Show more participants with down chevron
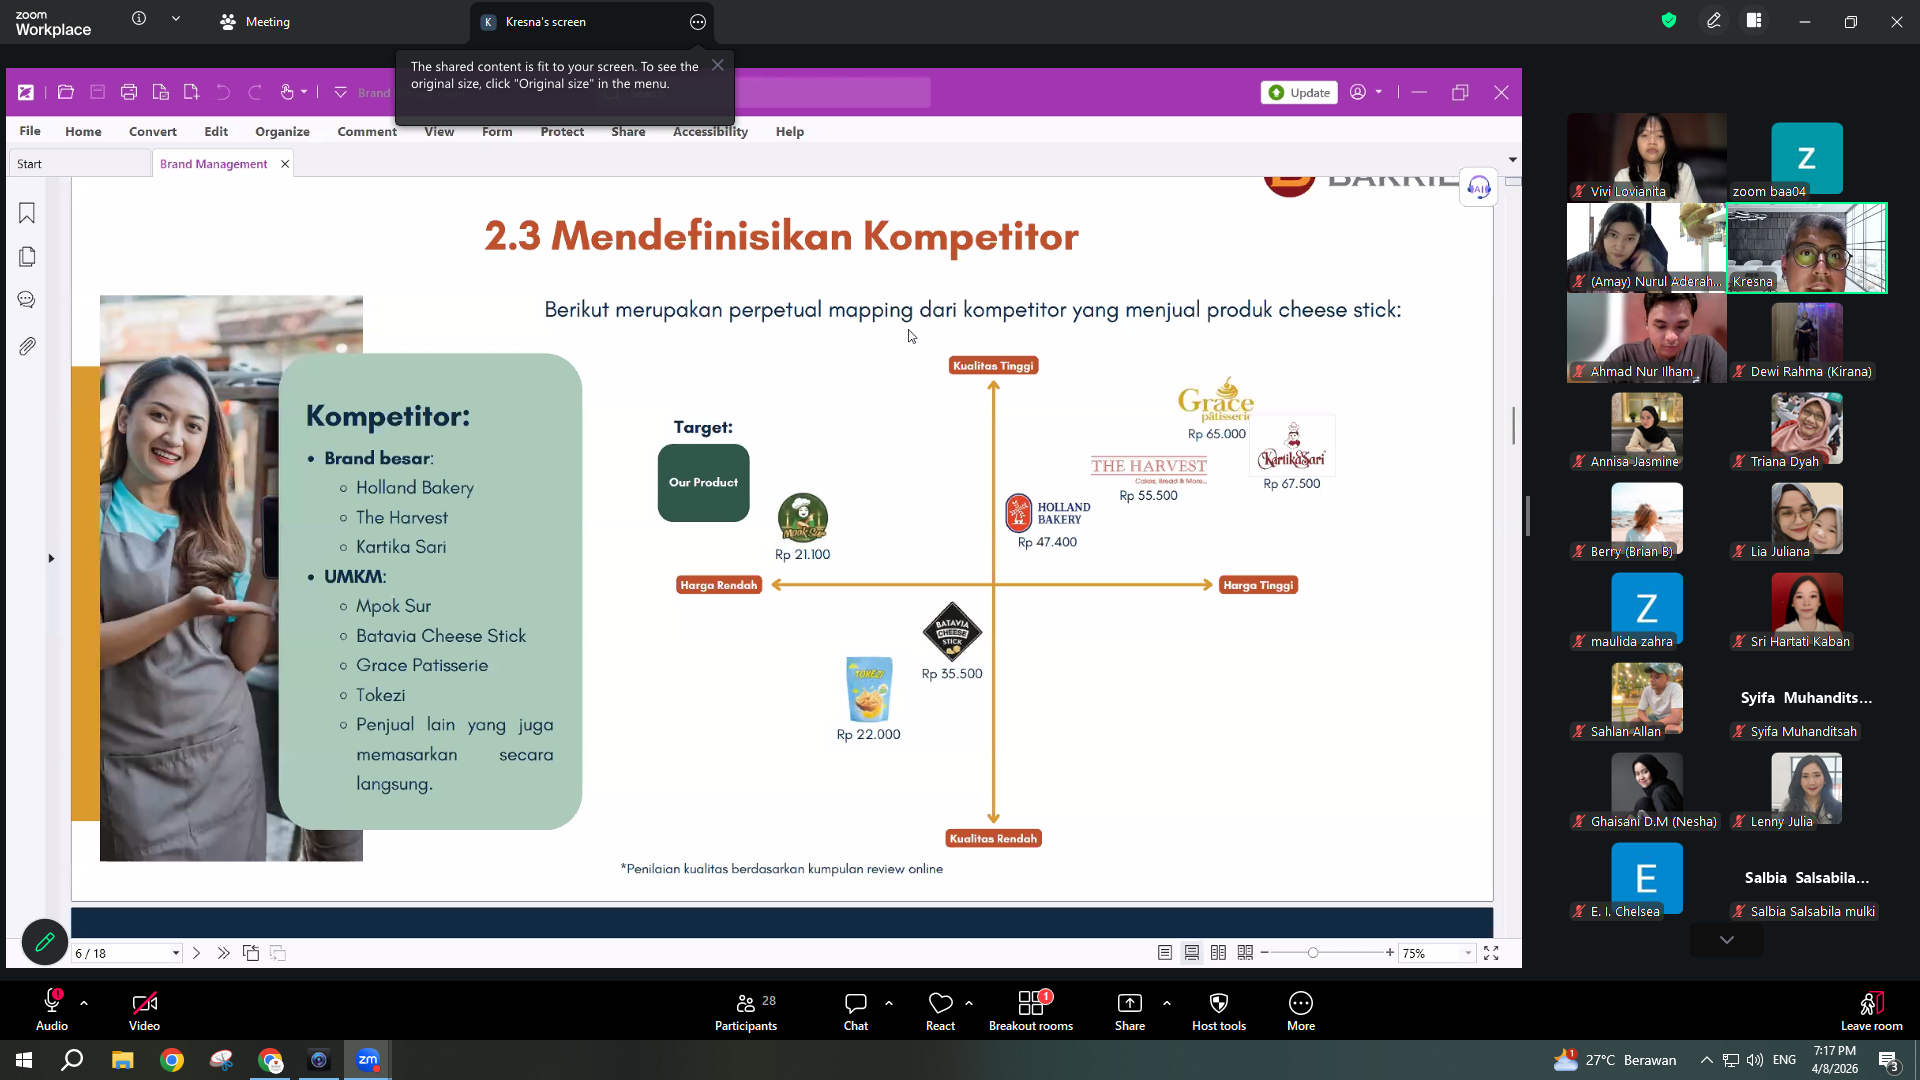 tap(1727, 940)
